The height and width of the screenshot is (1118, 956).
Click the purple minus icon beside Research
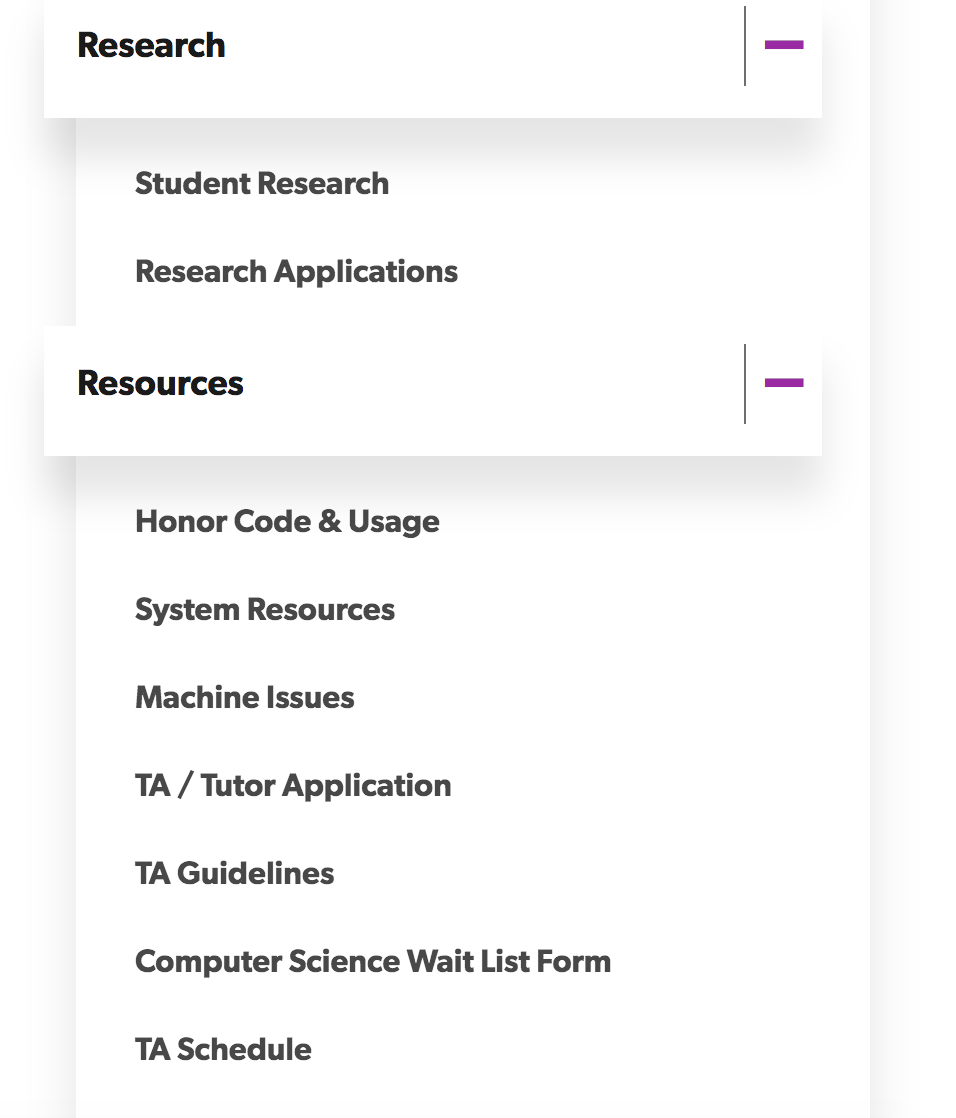coord(783,45)
